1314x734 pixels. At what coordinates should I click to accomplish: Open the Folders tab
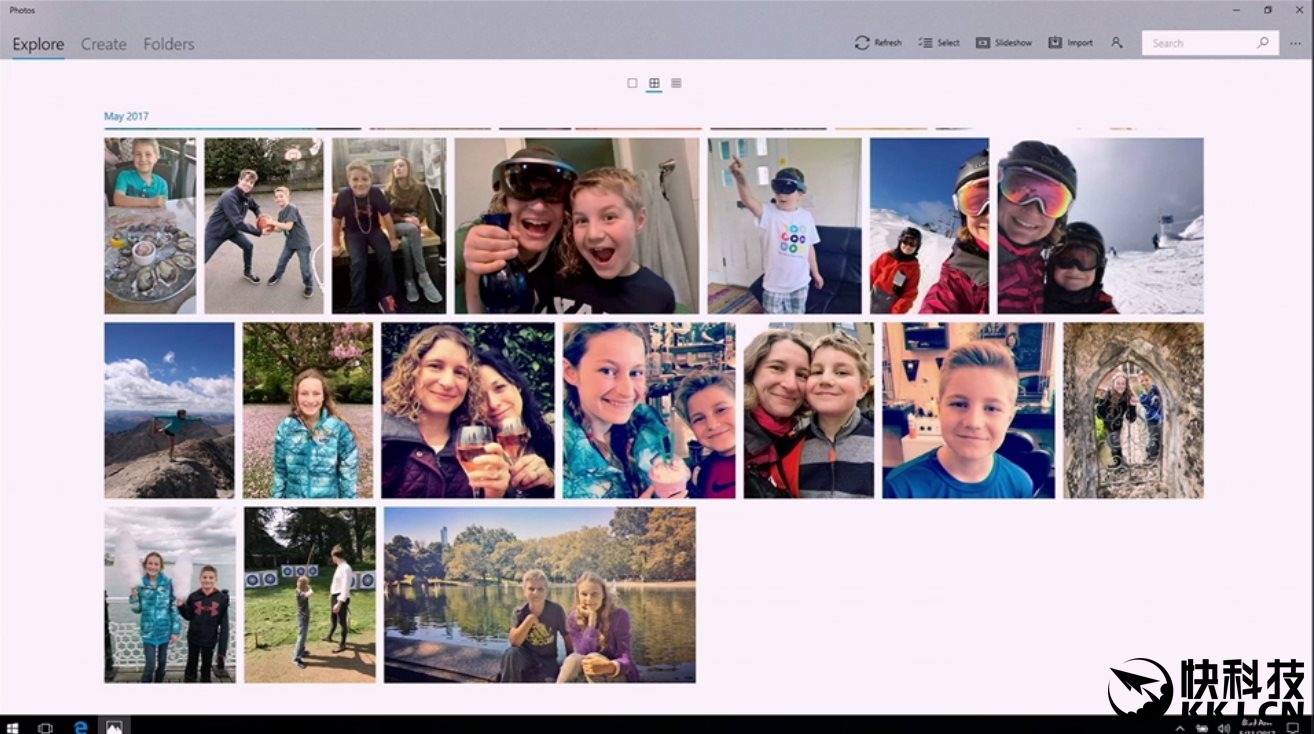(169, 44)
